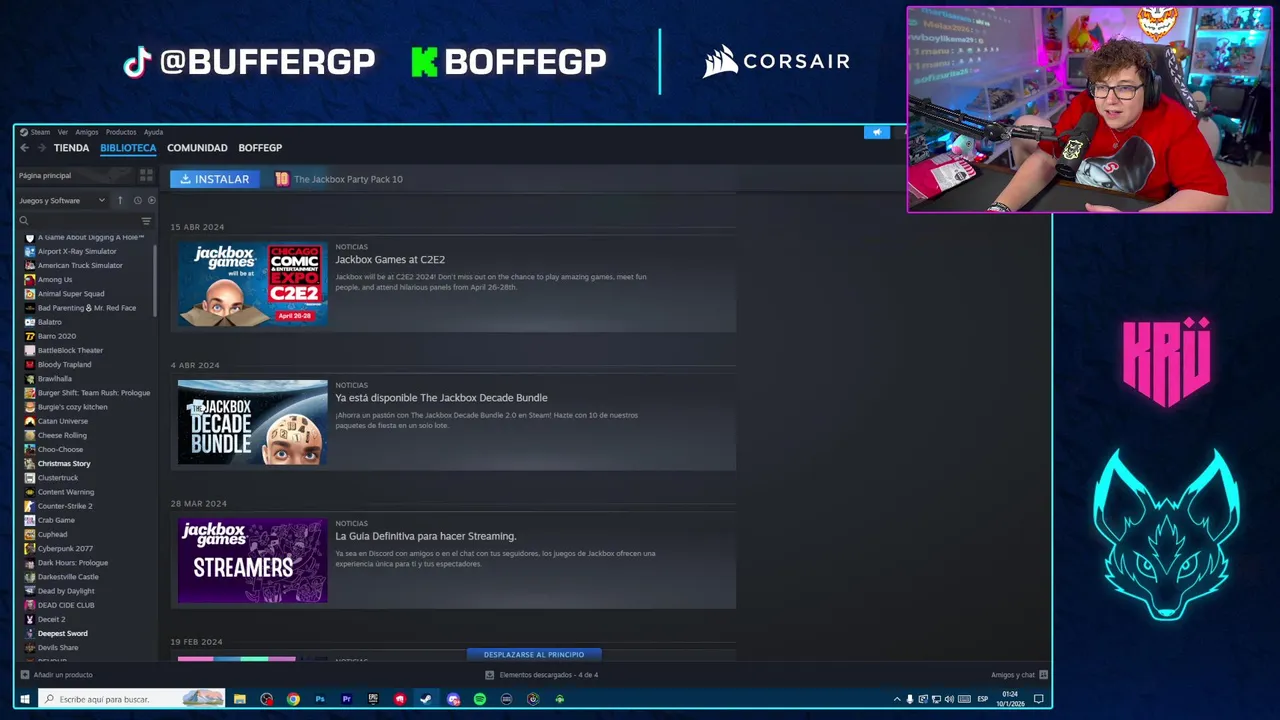Switch to the COMUNIDAD tab
The image size is (1280, 720).
[197, 148]
